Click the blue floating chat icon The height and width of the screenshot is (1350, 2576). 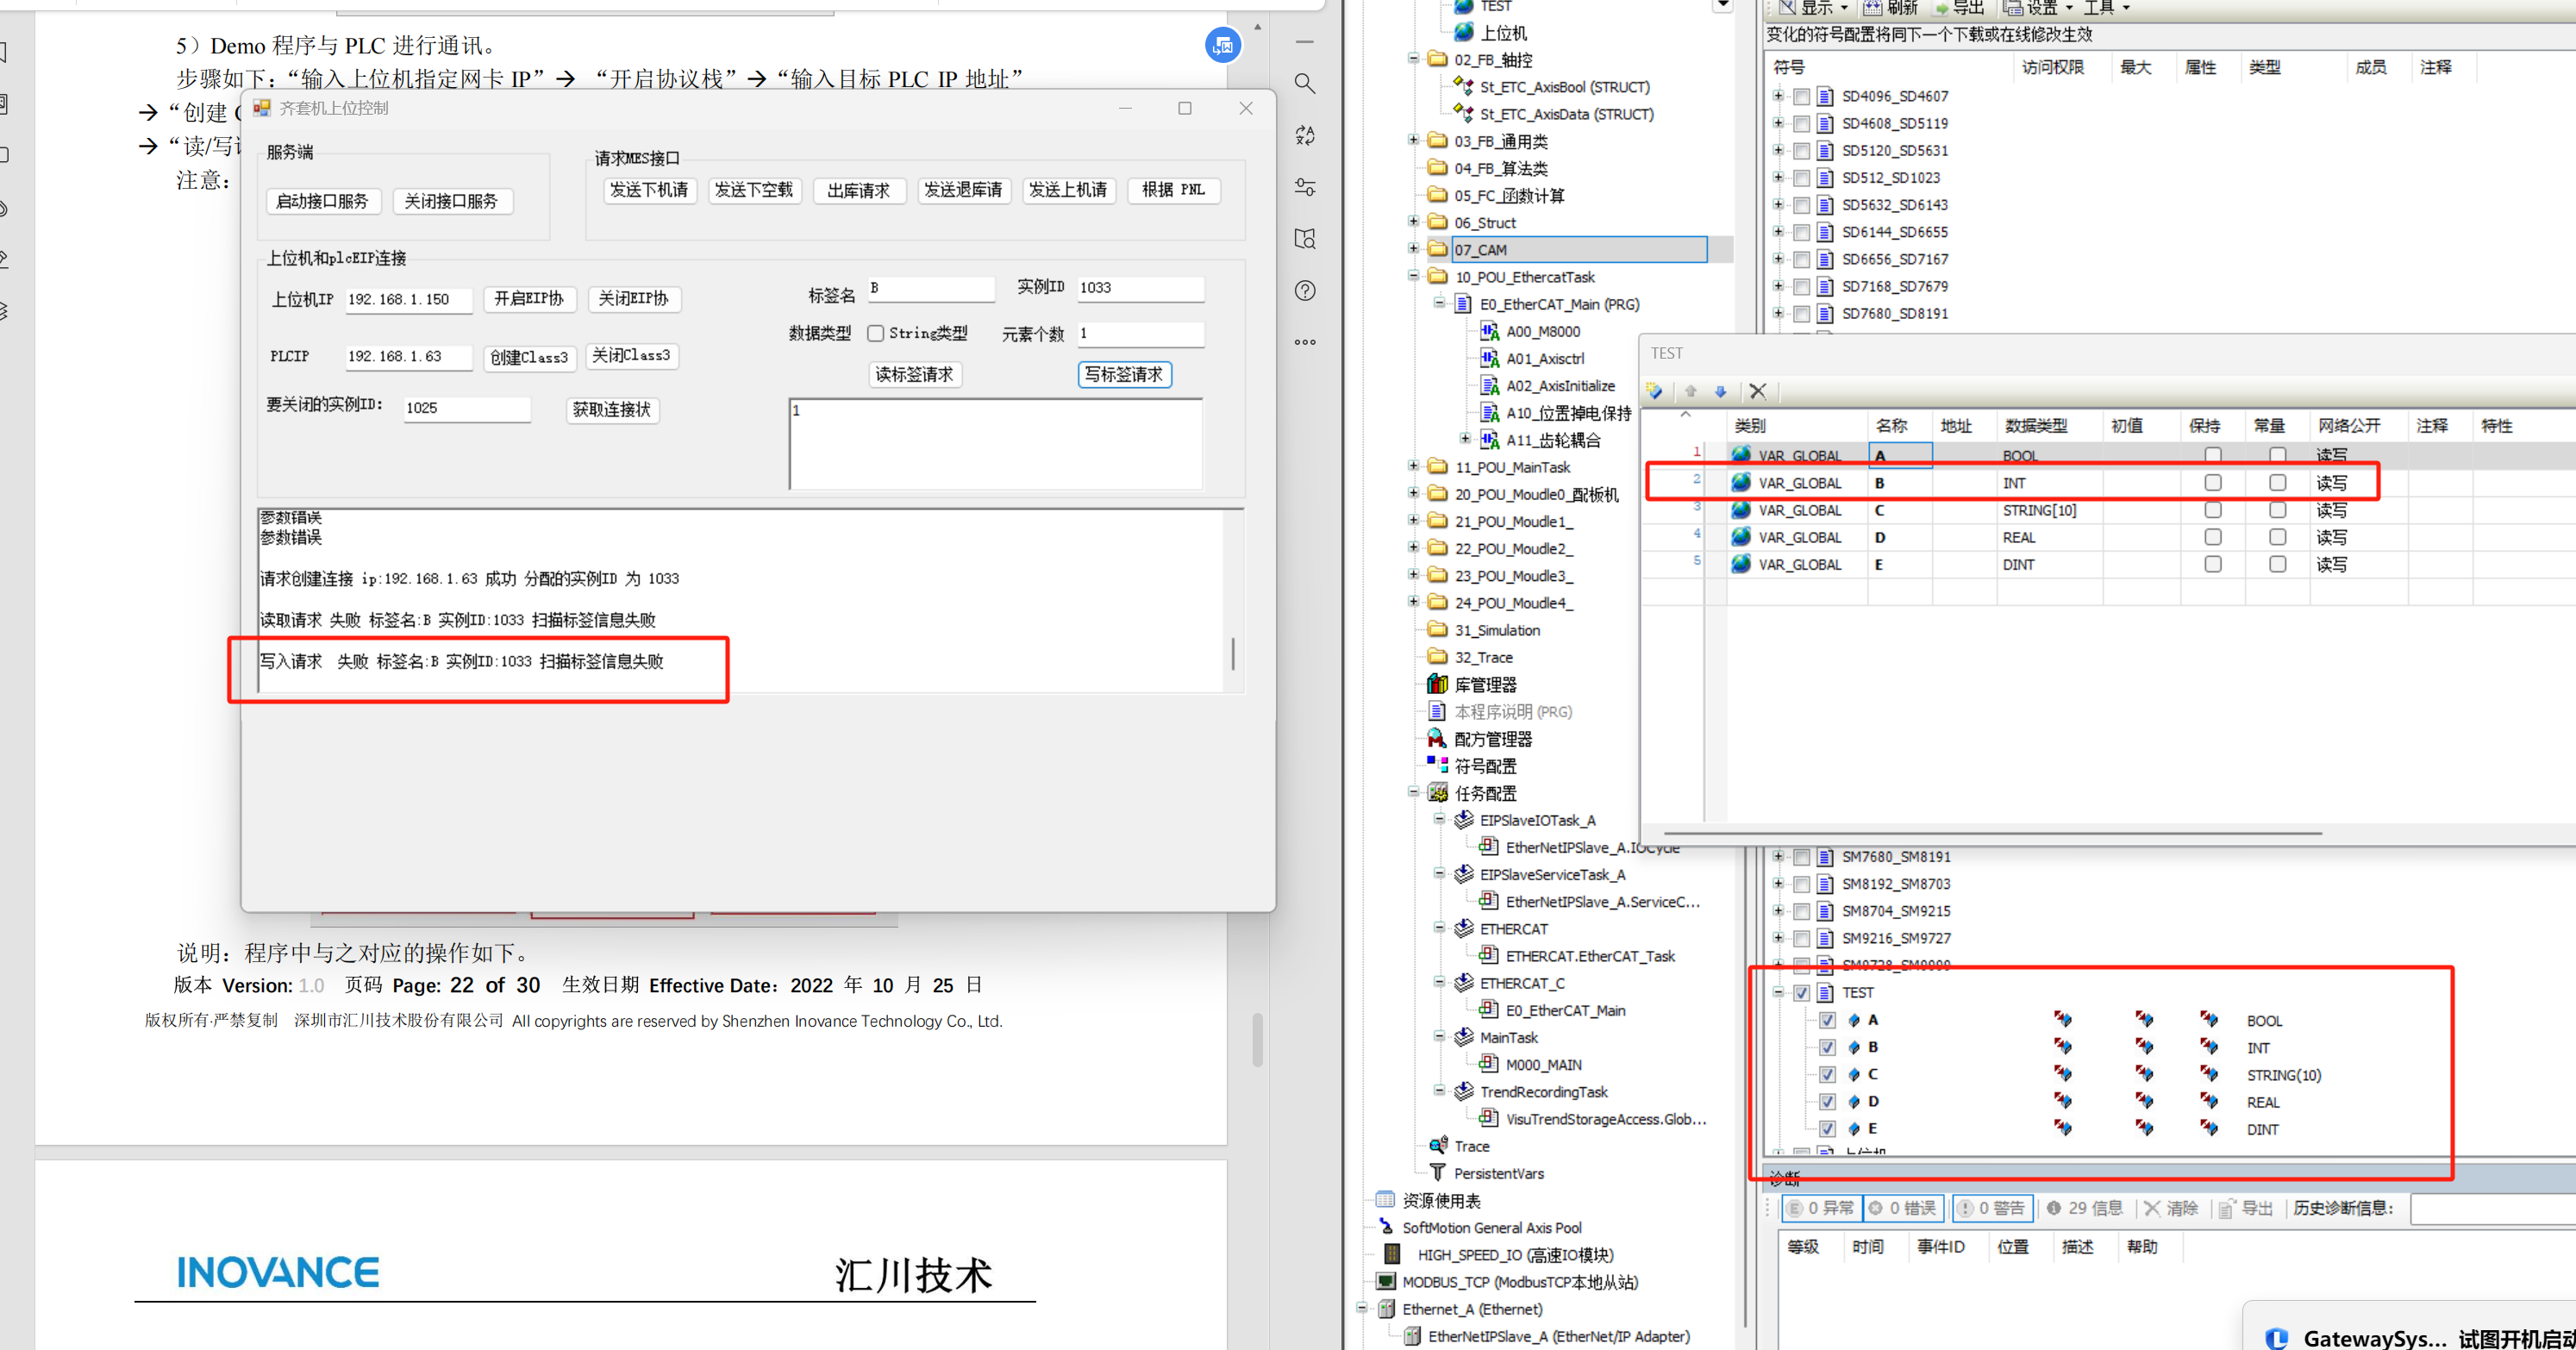click(x=1222, y=45)
